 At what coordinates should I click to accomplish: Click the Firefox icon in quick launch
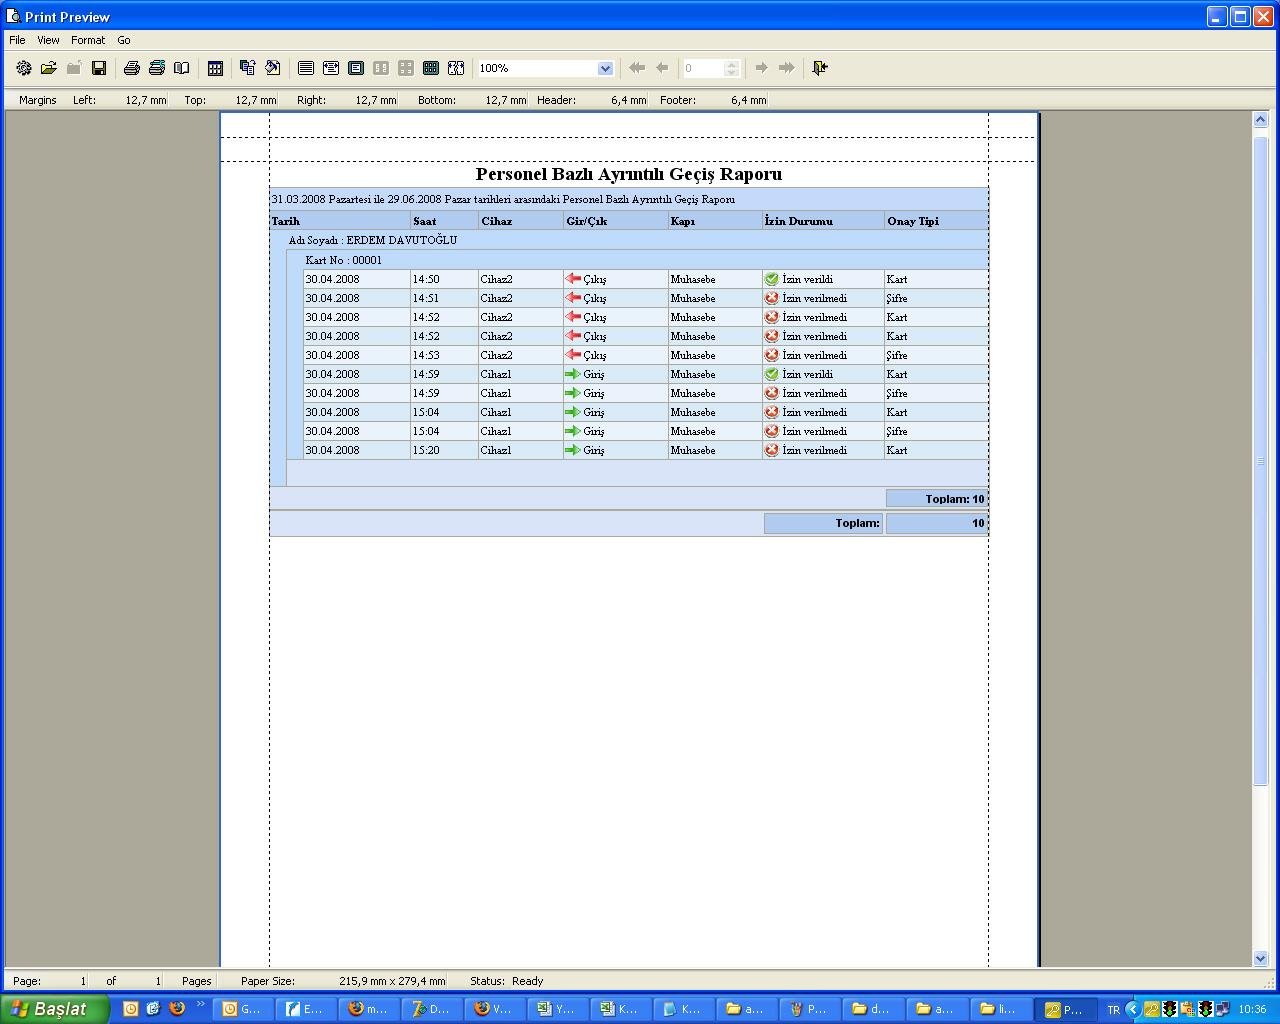pos(177,1008)
